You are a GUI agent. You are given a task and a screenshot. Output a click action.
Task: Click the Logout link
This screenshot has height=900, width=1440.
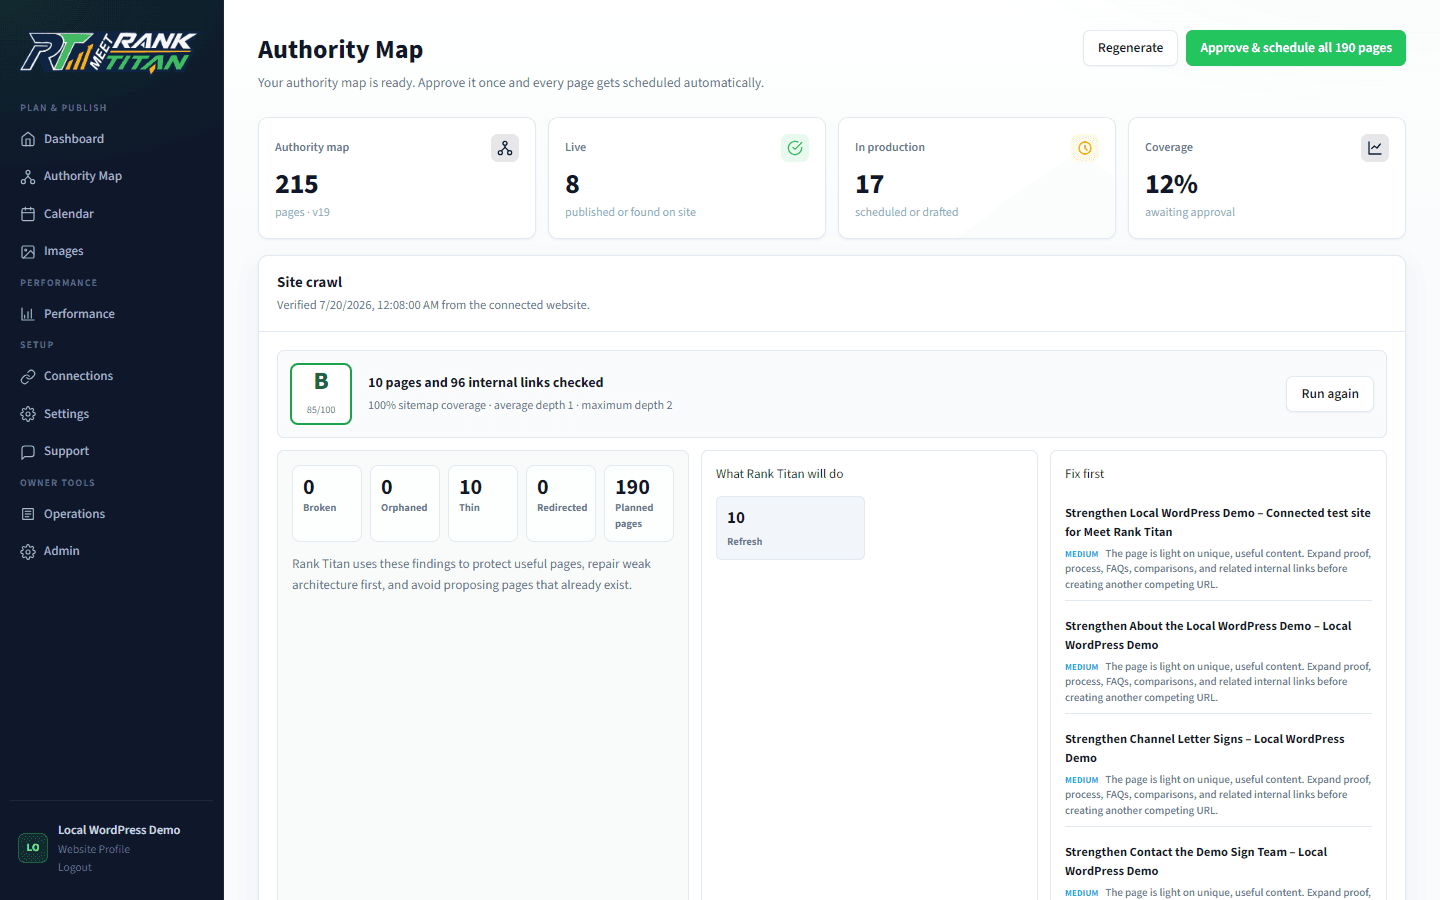click(x=75, y=867)
